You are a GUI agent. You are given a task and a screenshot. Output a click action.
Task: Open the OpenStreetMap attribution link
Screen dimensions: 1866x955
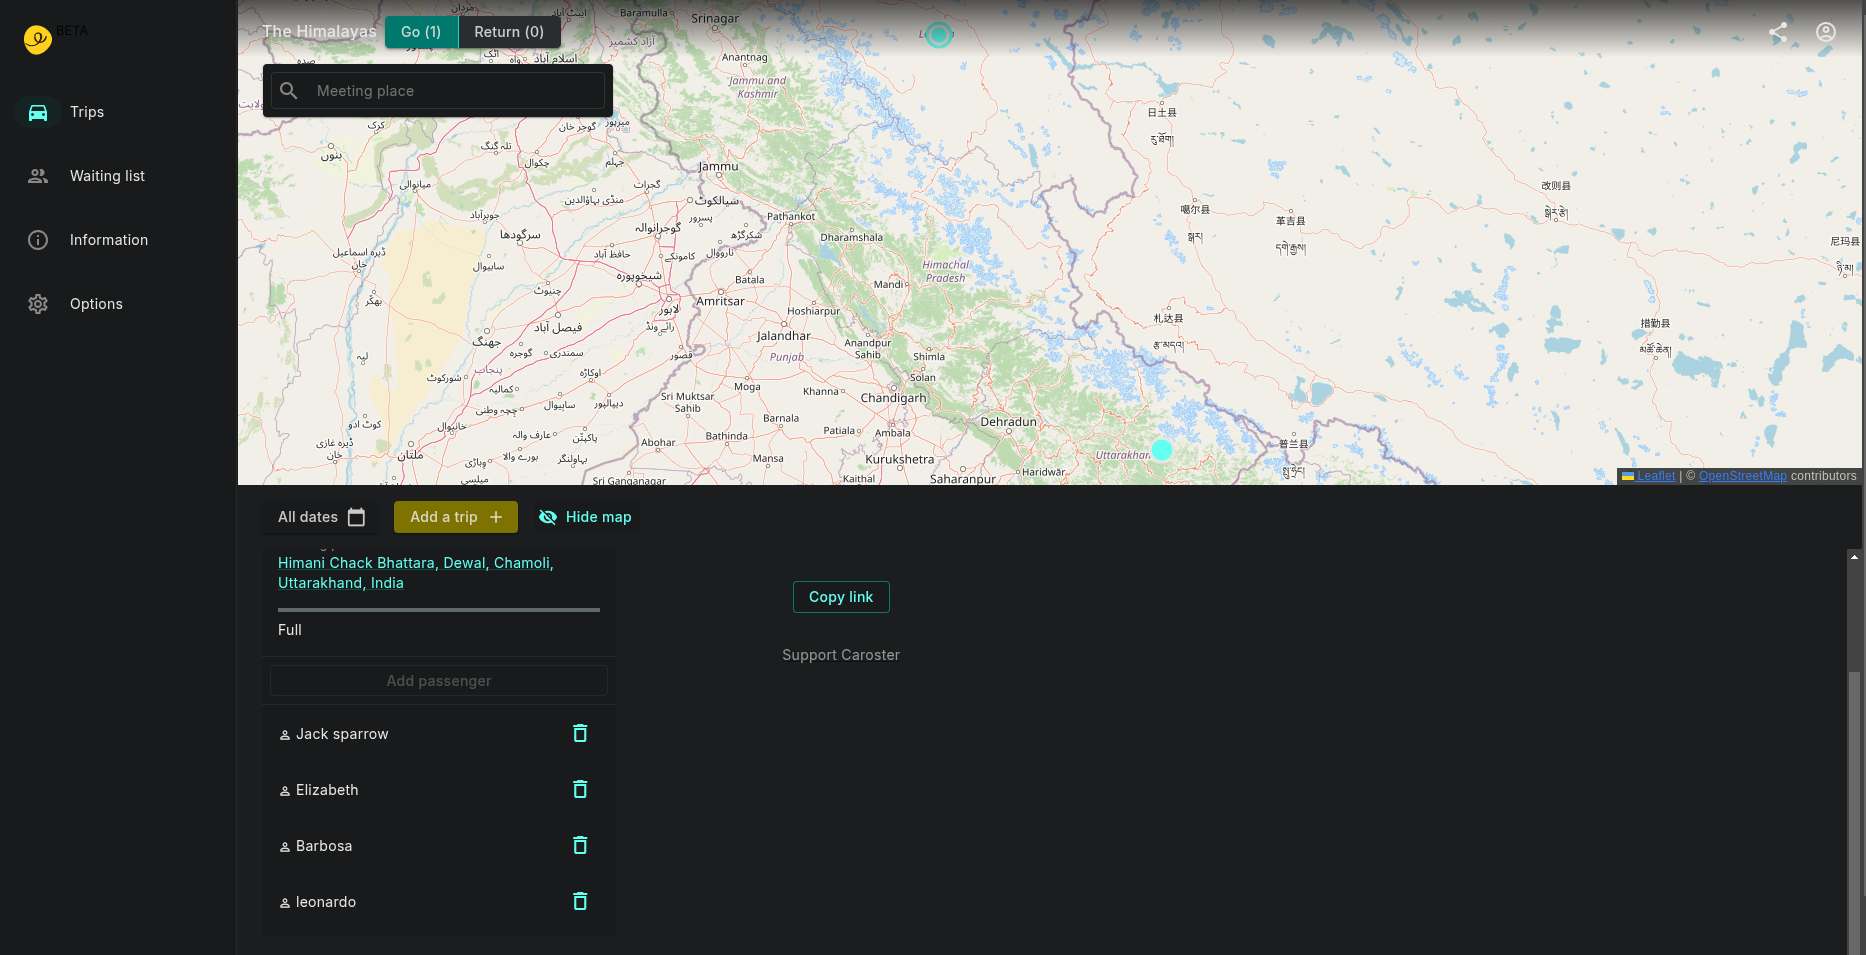(1742, 476)
